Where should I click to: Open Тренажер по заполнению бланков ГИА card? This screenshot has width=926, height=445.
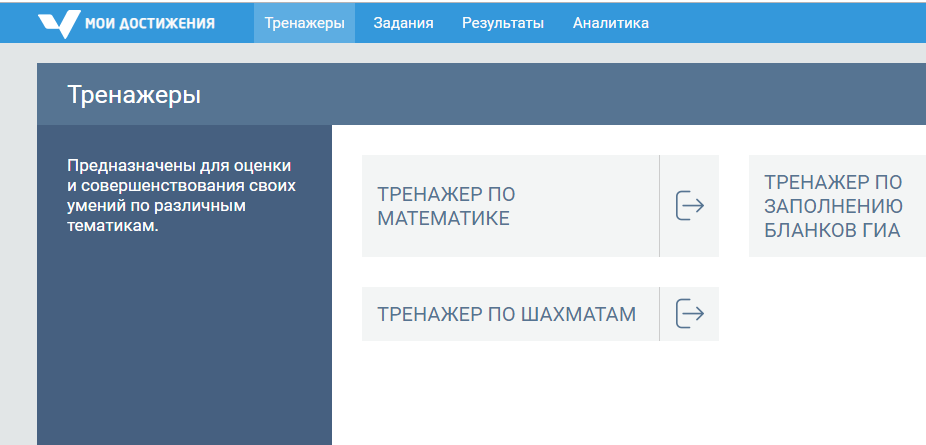click(x=837, y=206)
